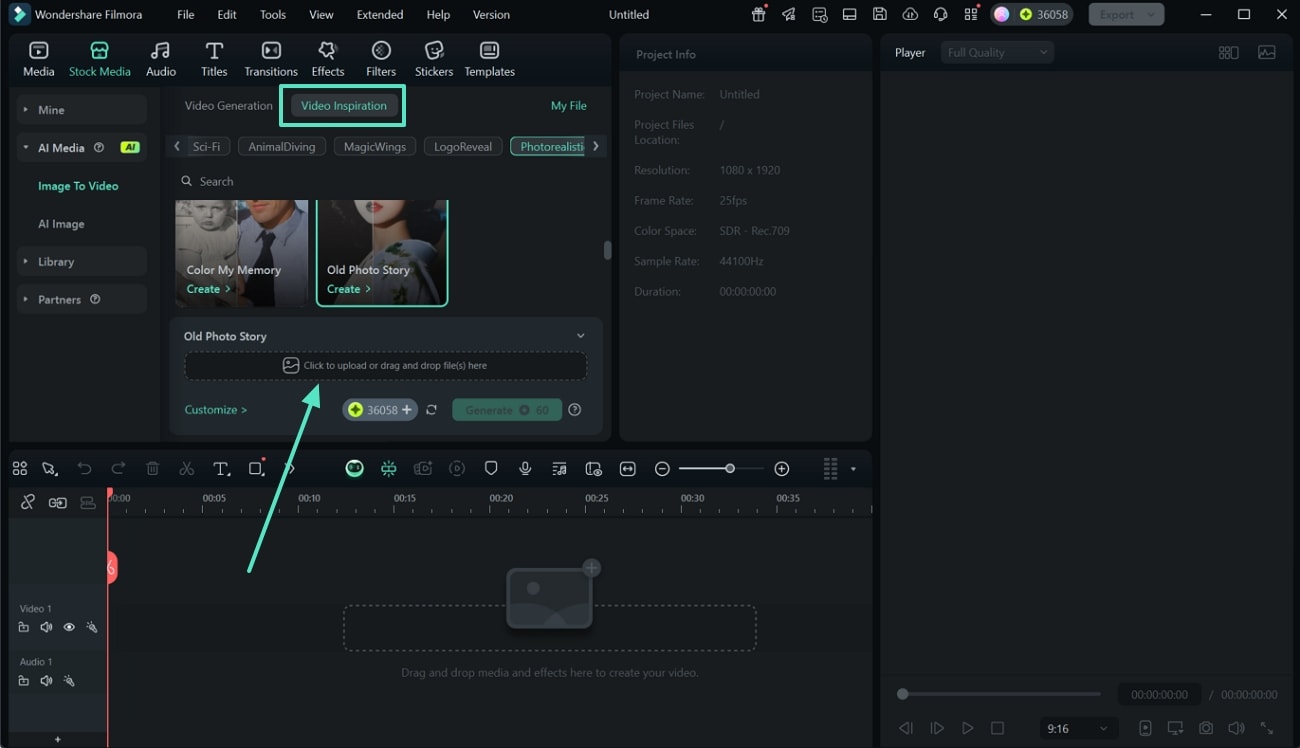
Task: Click the AI copilot robot icon
Action: point(354,468)
